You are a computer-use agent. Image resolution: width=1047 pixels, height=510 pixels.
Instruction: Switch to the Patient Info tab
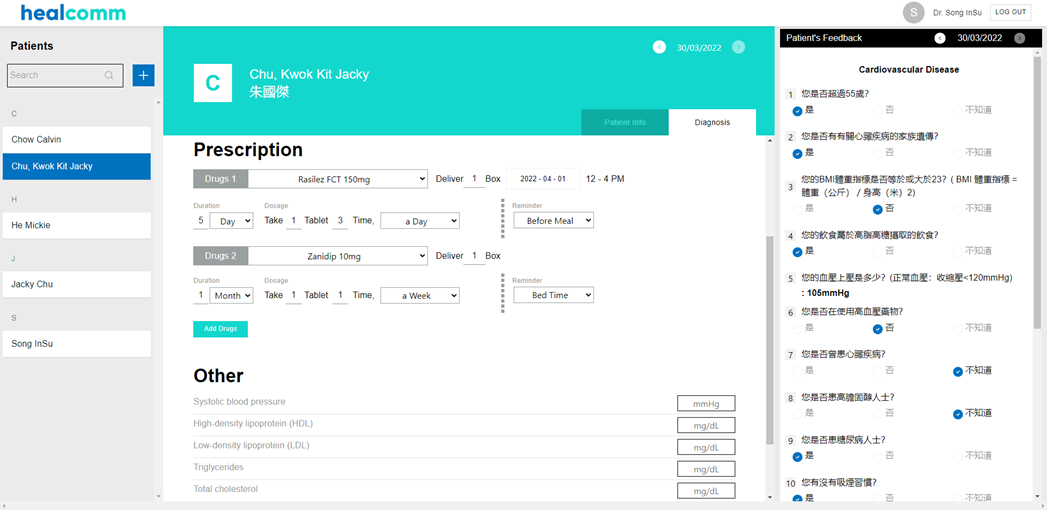[624, 122]
